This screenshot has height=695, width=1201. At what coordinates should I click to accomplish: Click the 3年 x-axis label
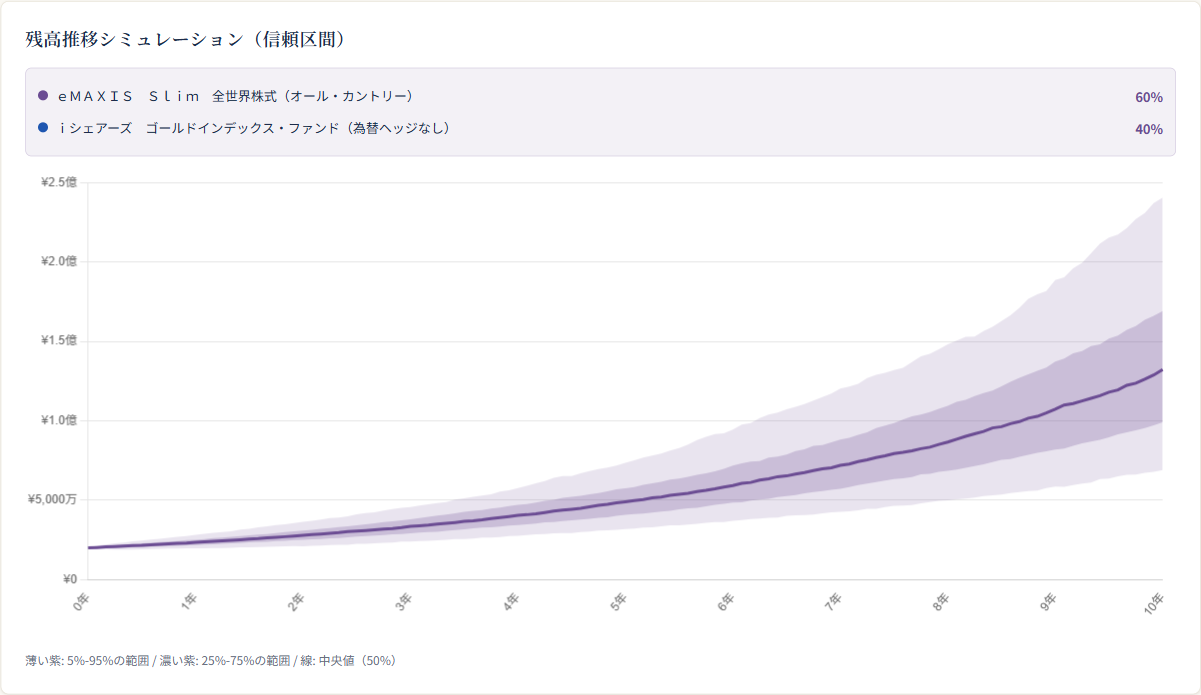[404, 601]
